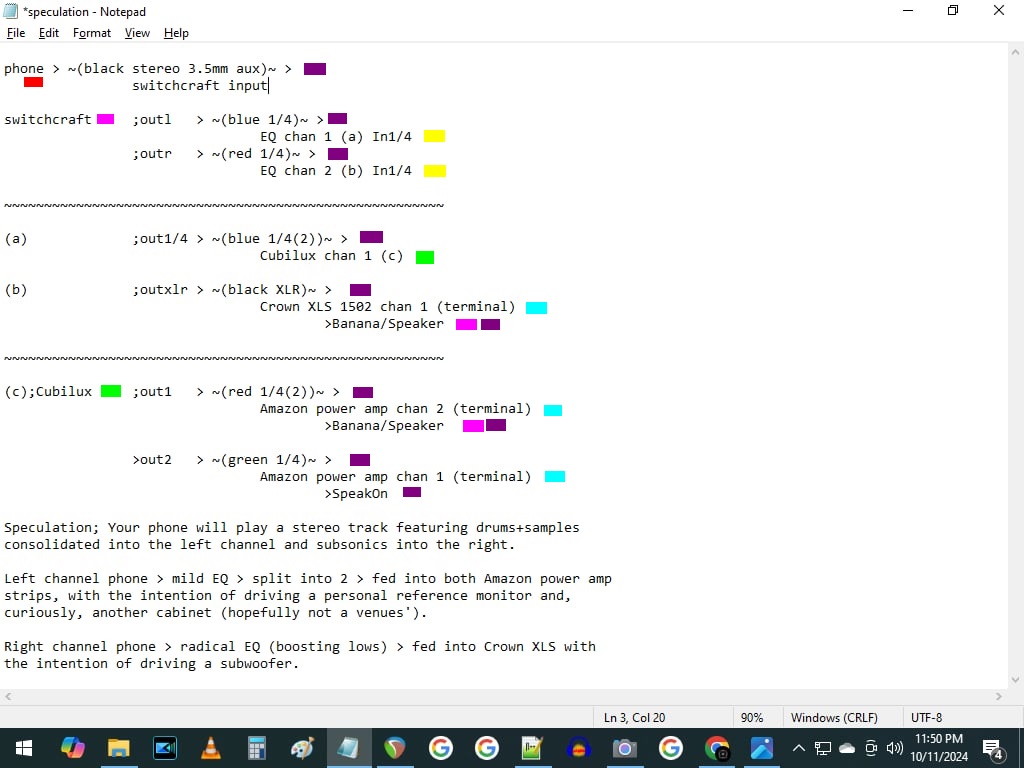Click the Copilot icon on the taskbar

[x=73, y=748]
